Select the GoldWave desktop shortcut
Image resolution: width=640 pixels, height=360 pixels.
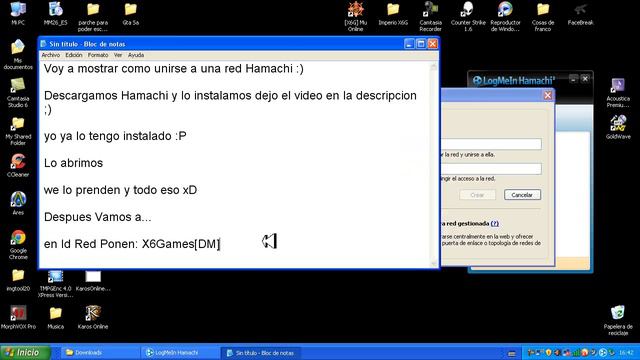pyautogui.click(x=618, y=127)
